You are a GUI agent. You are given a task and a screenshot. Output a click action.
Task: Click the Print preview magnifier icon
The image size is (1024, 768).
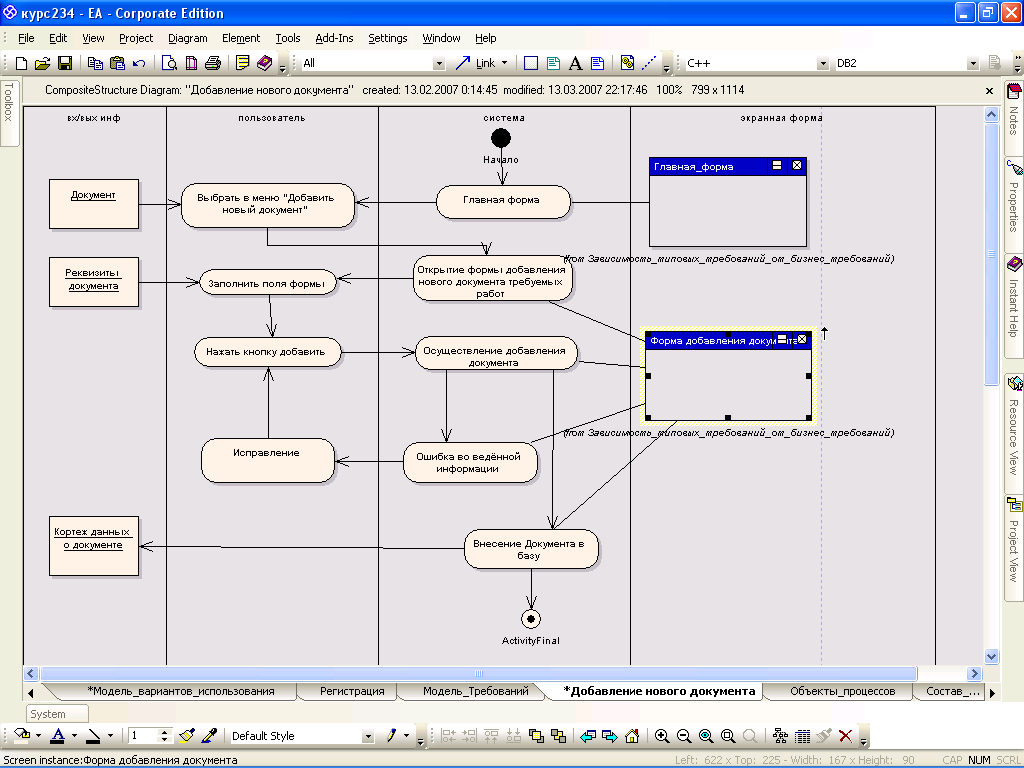170,63
